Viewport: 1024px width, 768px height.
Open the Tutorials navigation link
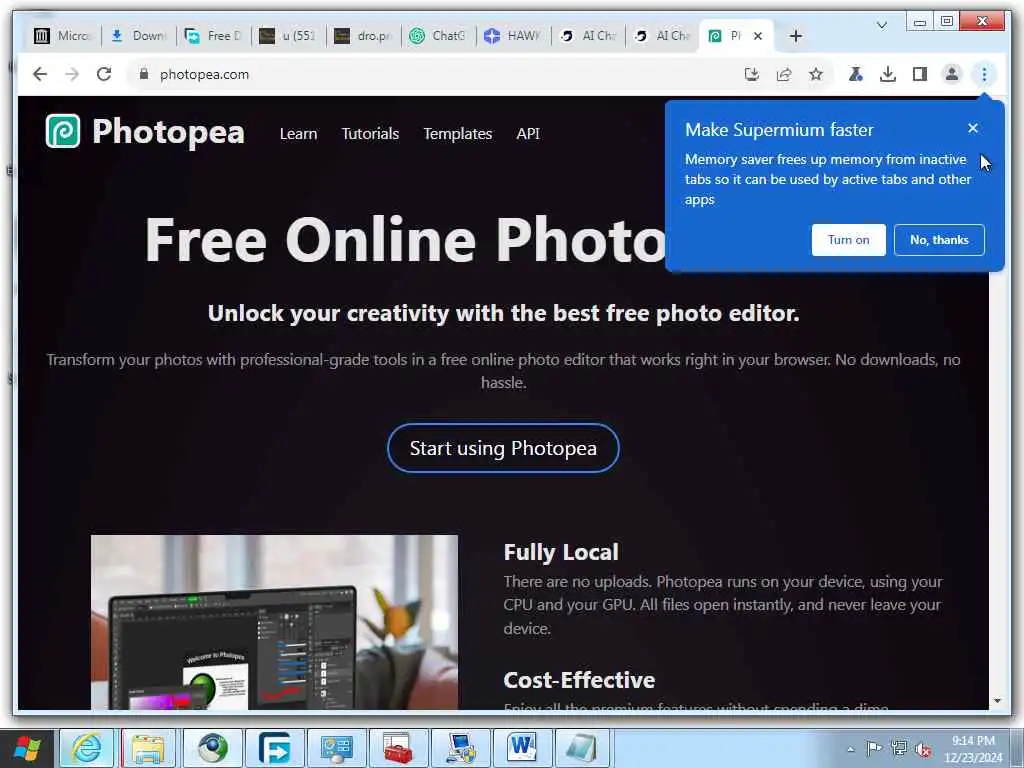coord(370,133)
